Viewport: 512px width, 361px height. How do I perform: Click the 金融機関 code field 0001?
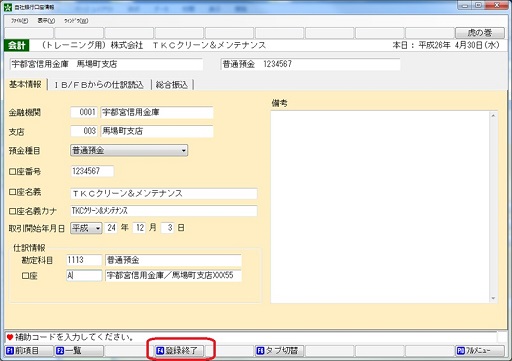tap(84, 112)
